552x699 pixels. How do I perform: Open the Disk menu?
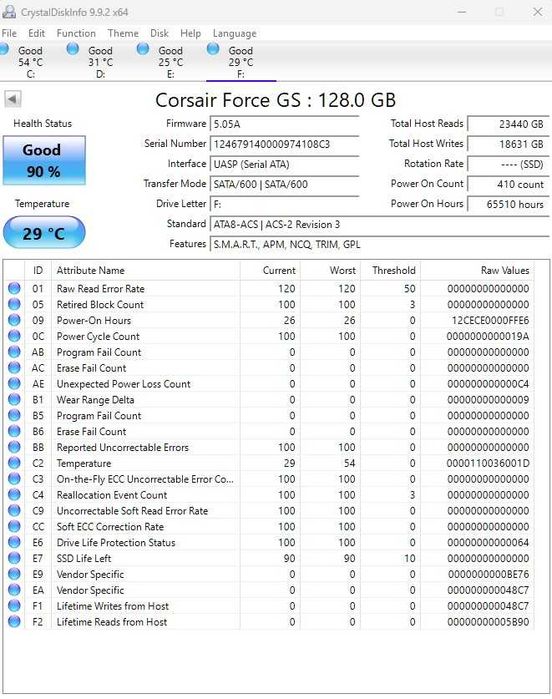[x=159, y=33]
